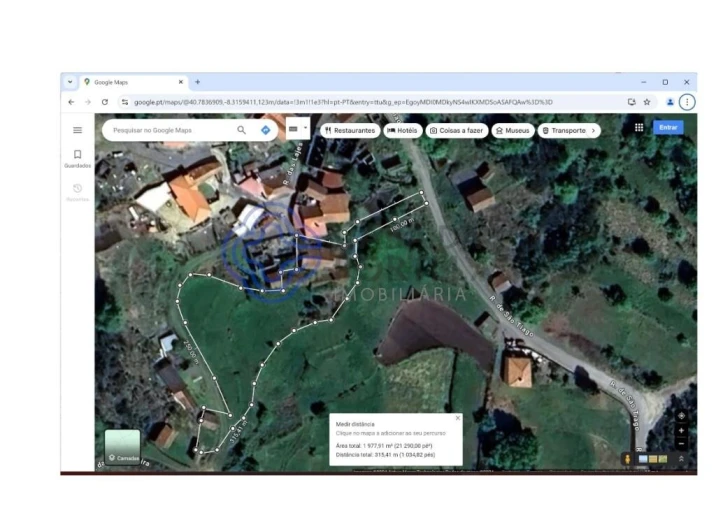Reload the page in the browser
Image resolution: width=716 pixels, height=506 pixels.
point(104,102)
